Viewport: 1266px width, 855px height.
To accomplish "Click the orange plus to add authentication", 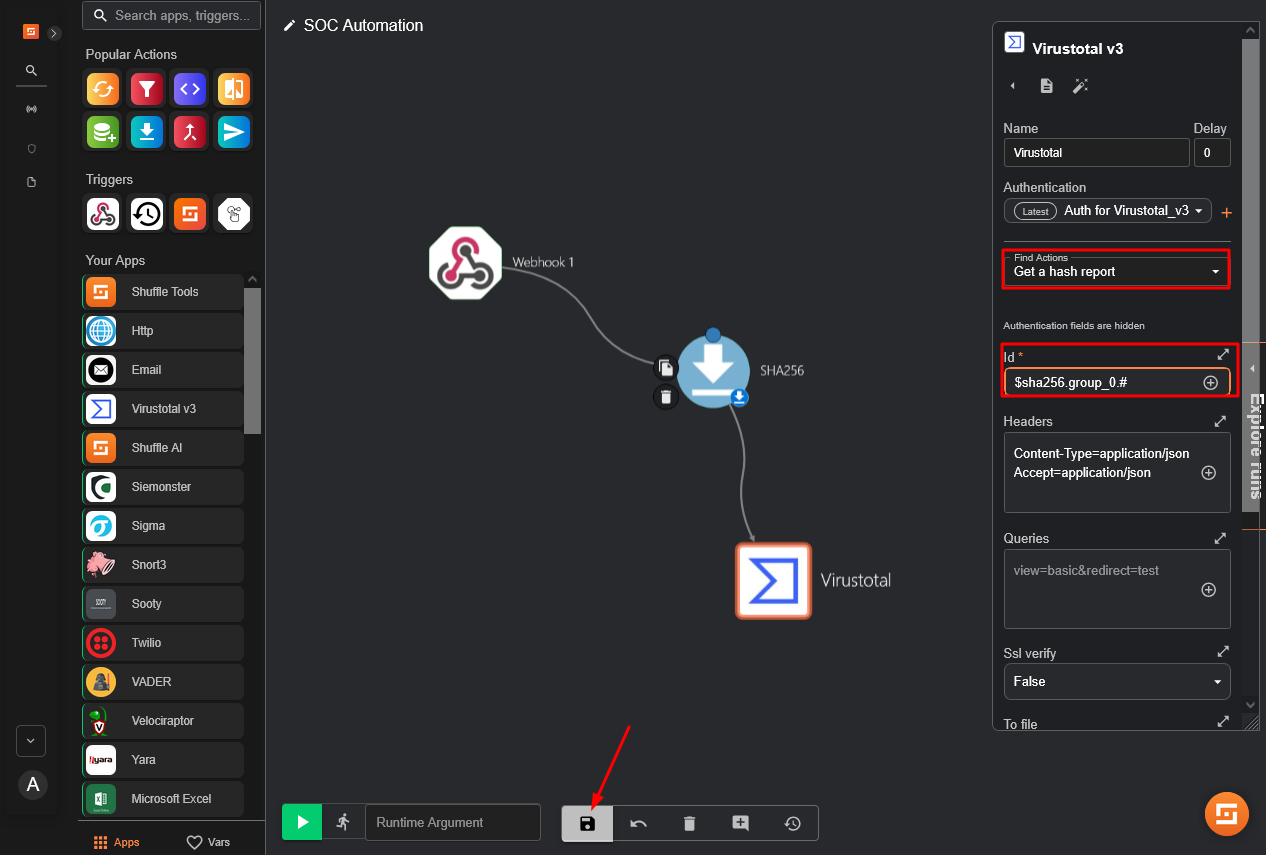I will pyautogui.click(x=1226, y=212).
